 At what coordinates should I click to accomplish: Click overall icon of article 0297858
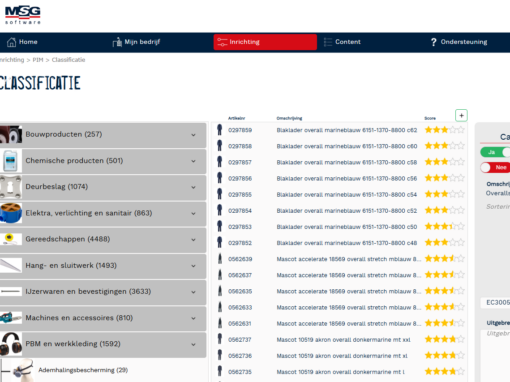(219, 146)
